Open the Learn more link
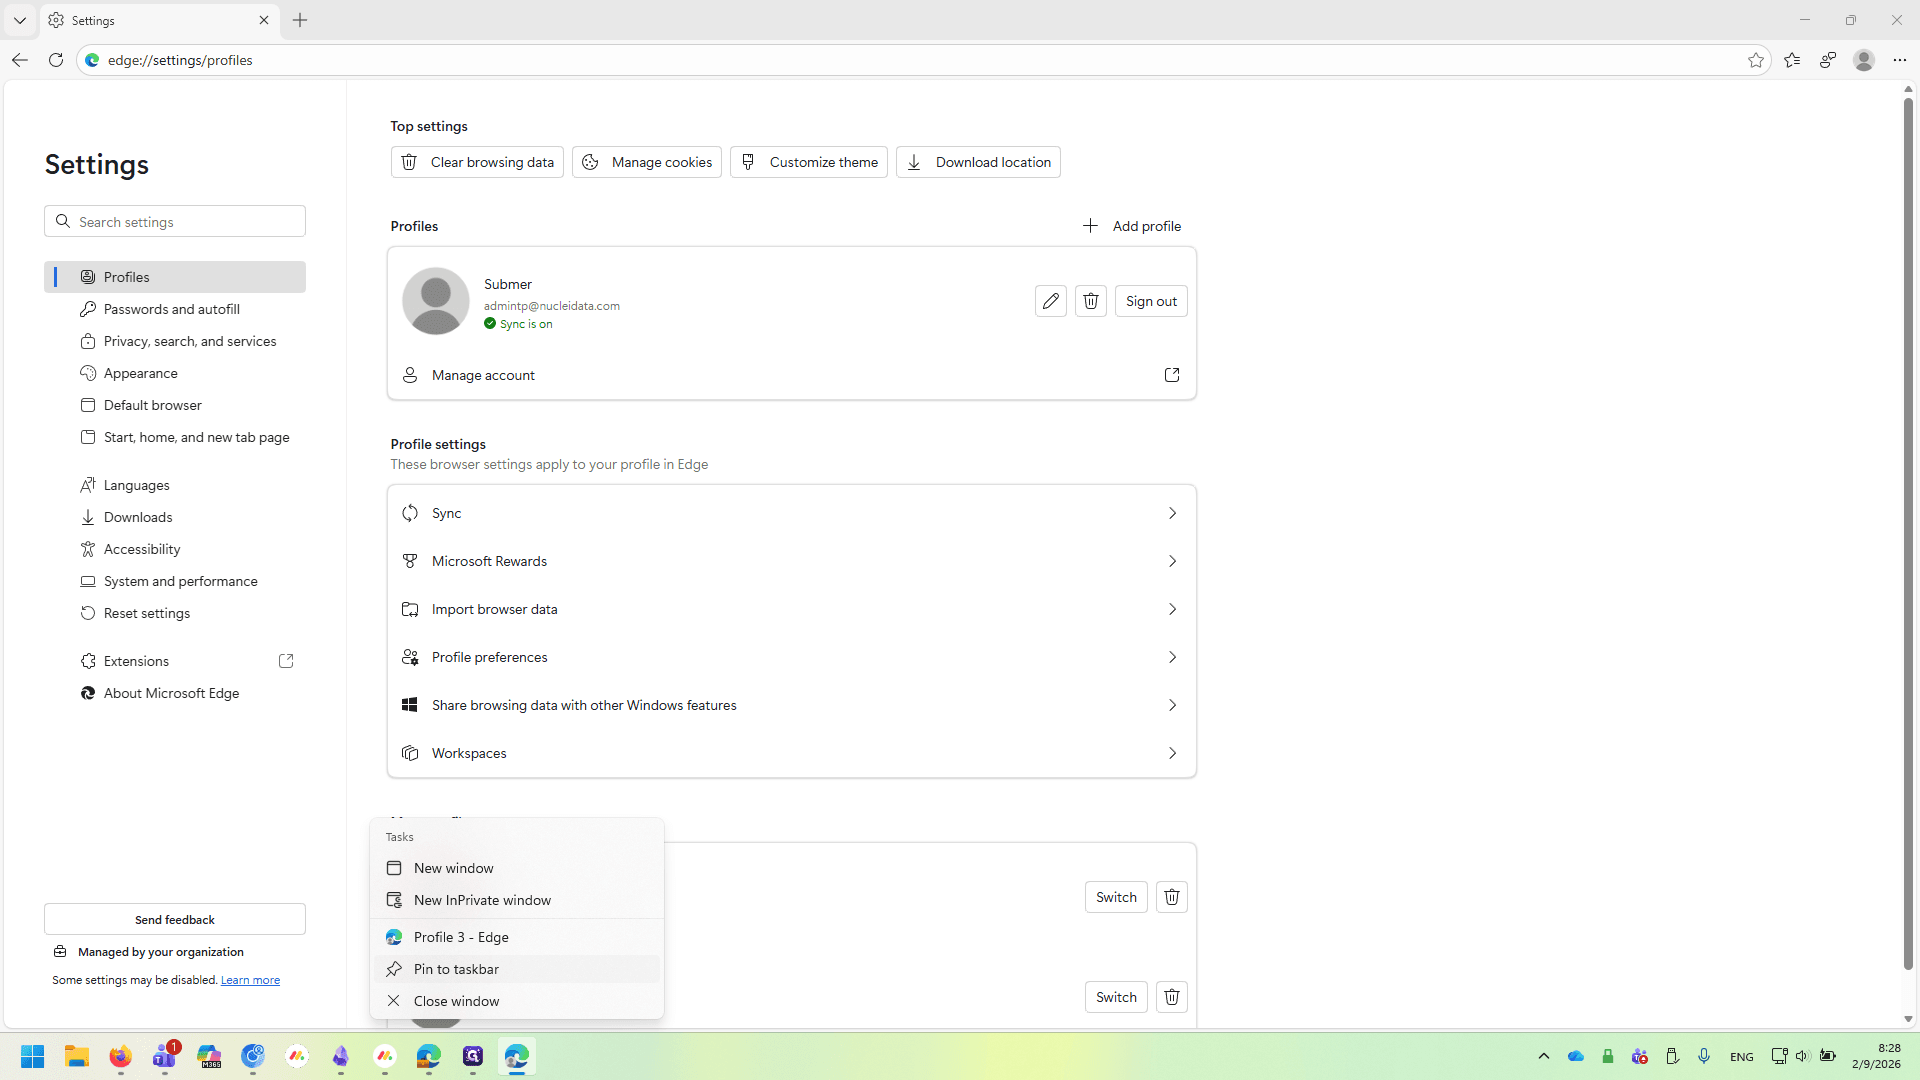 click(250, 980)
